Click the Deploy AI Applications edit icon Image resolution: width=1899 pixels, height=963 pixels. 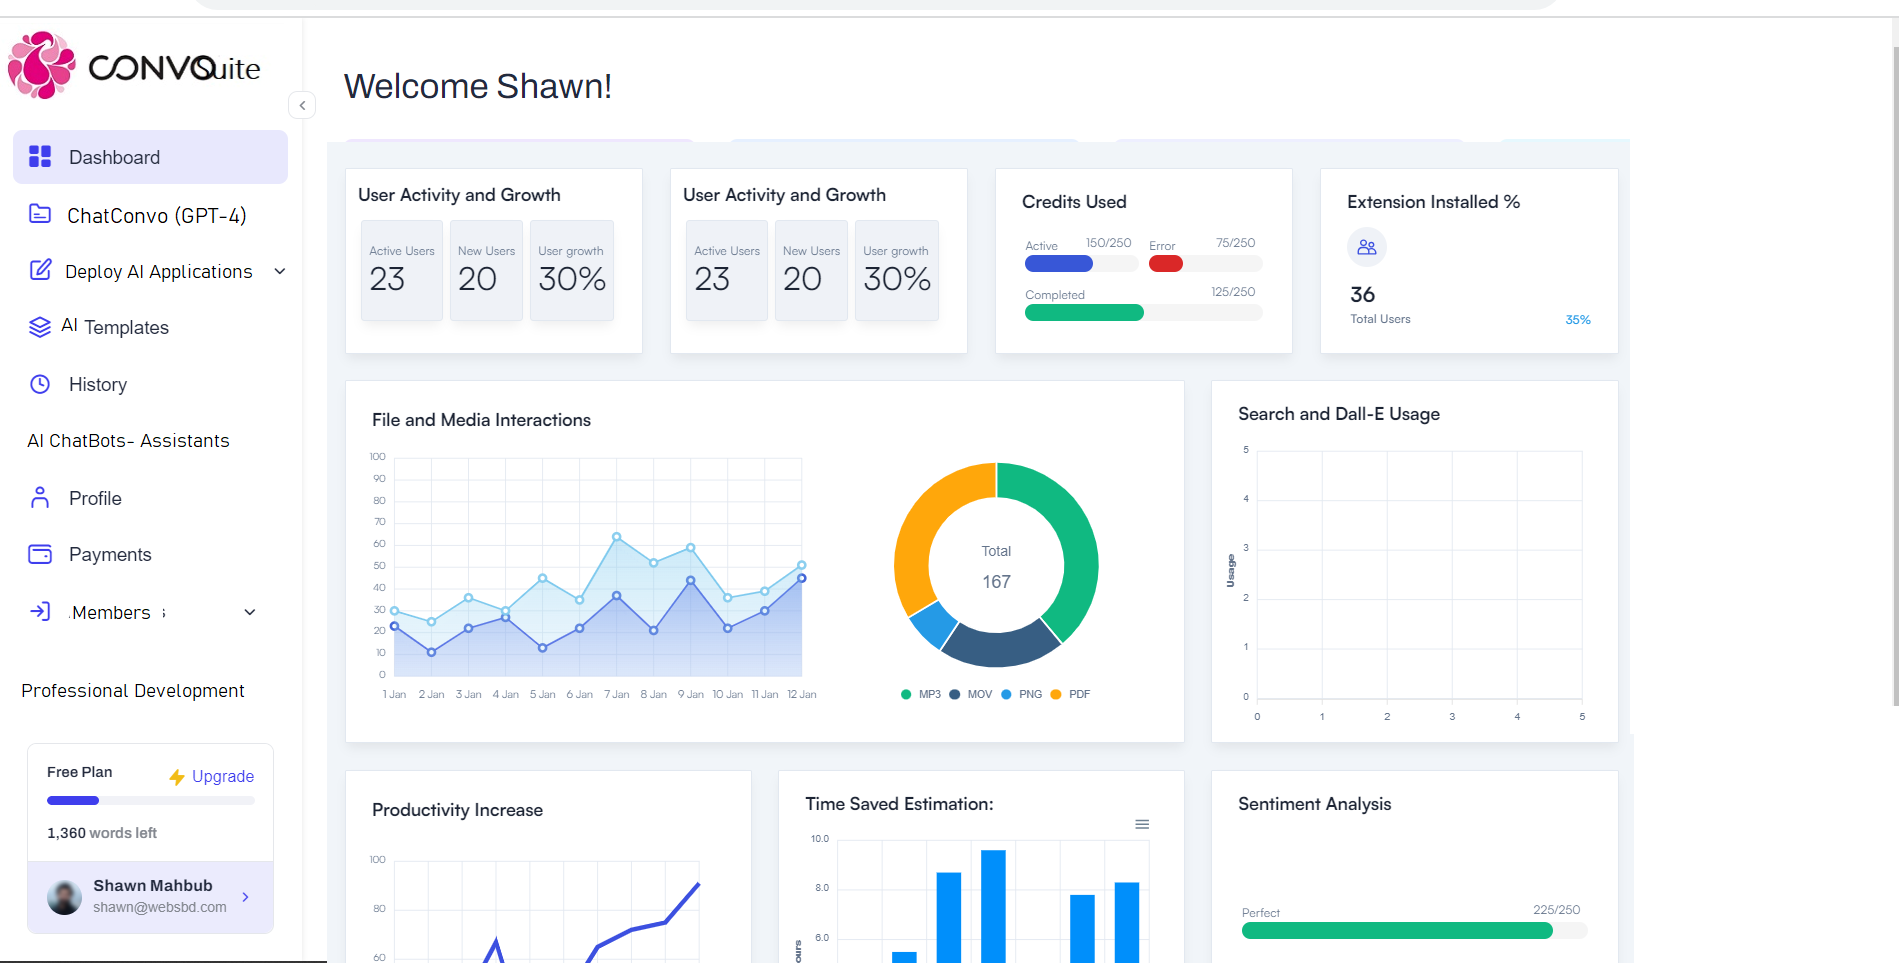(40, 270)
